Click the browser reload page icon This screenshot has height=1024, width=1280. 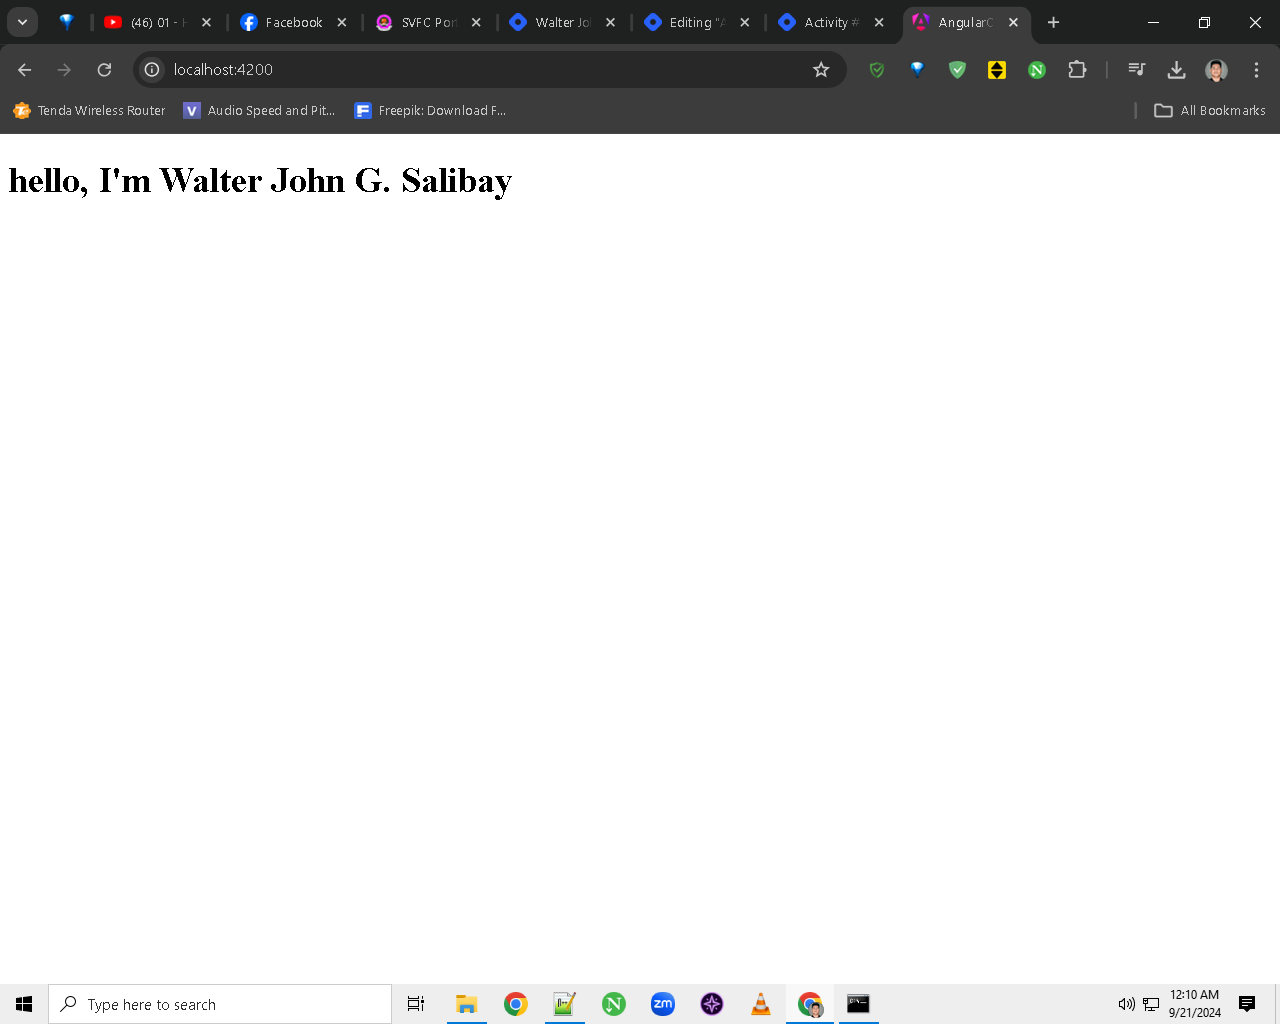104,70
